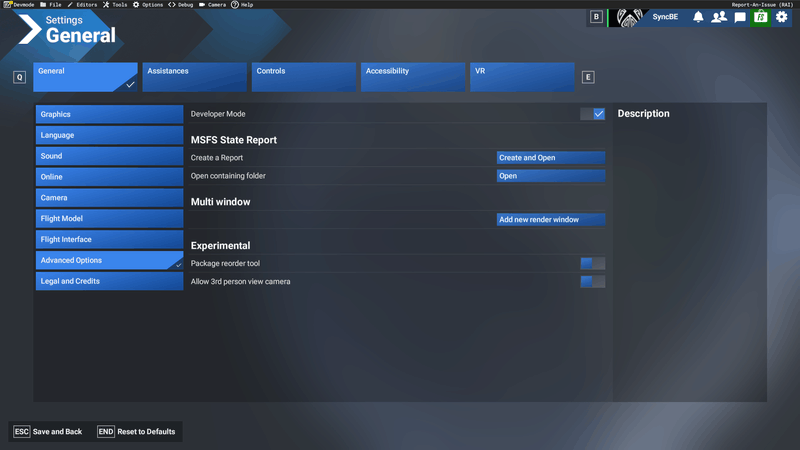The width and height of the screenshot is (800, 450).
Task: Open the chat messages icon
Action: (x=740, y=17)
